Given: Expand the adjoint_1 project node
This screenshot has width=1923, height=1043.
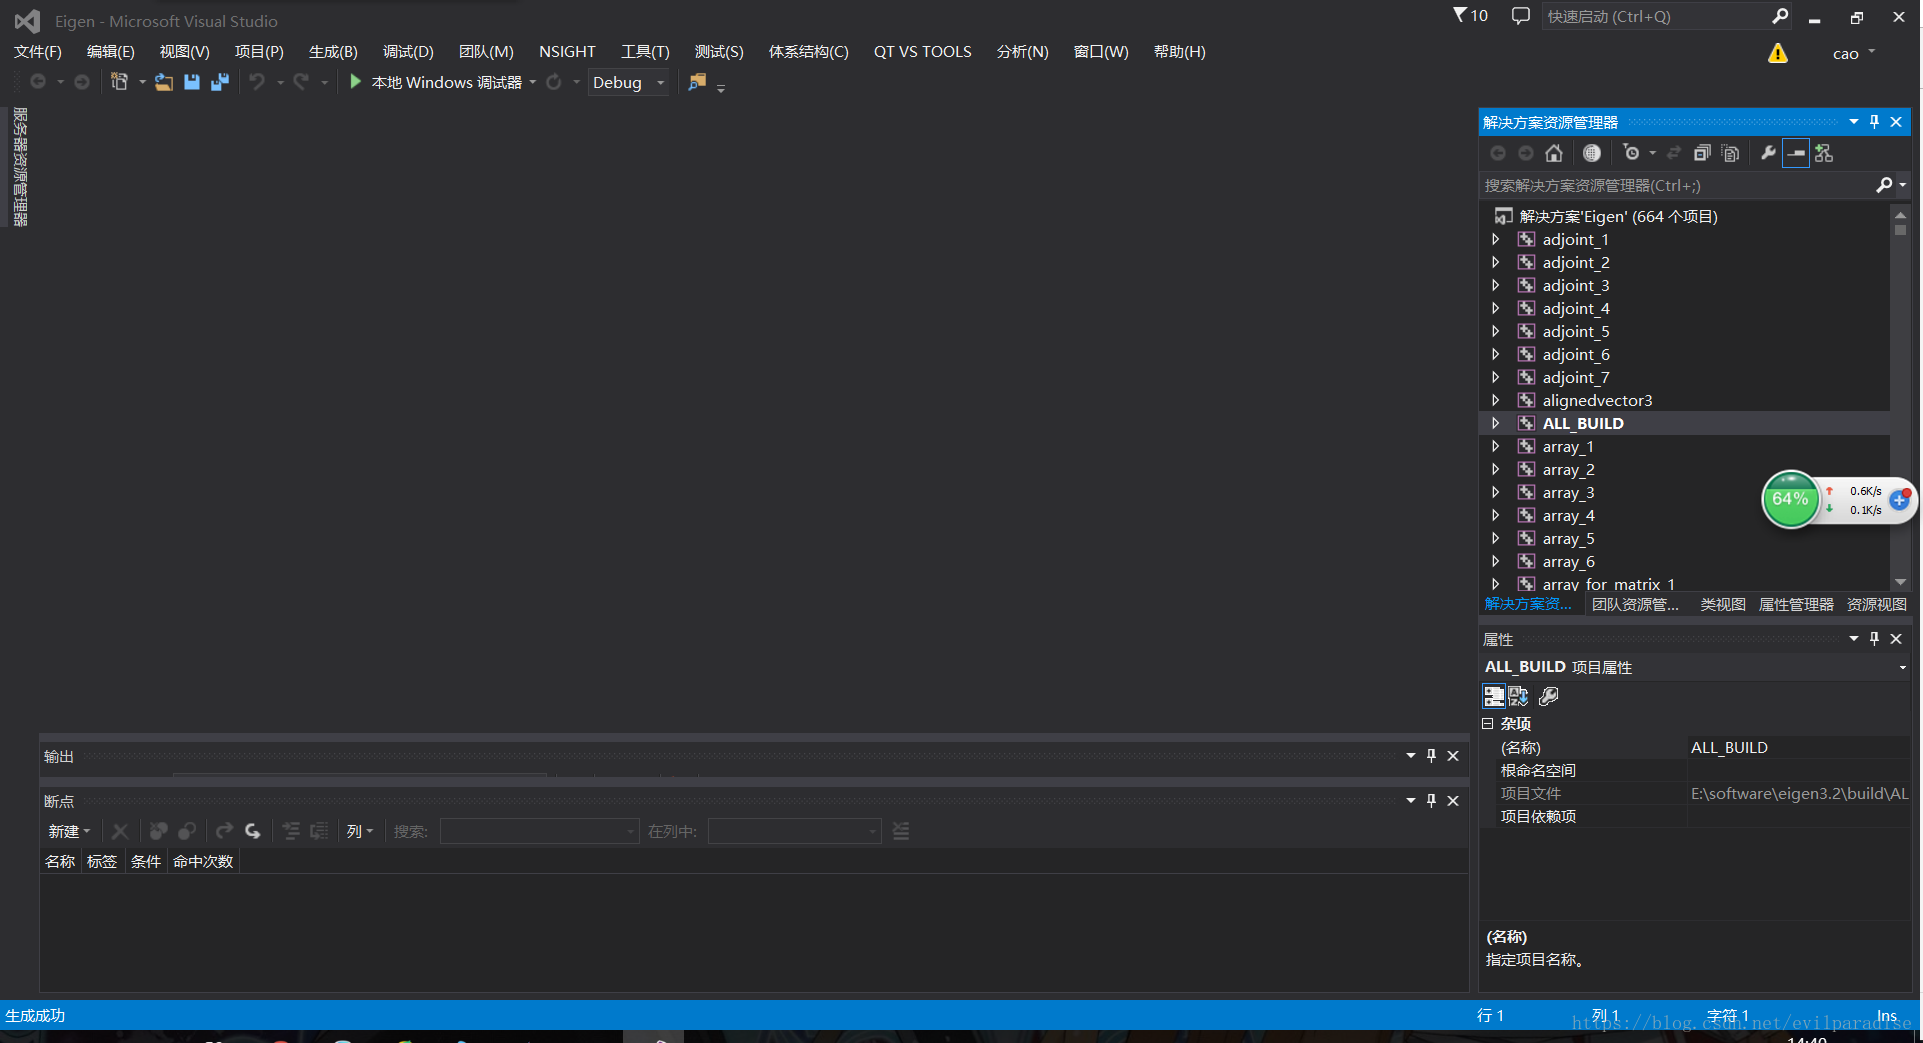Looking at the screenshot, I should pyautogui.click(x=1496, y=239).
